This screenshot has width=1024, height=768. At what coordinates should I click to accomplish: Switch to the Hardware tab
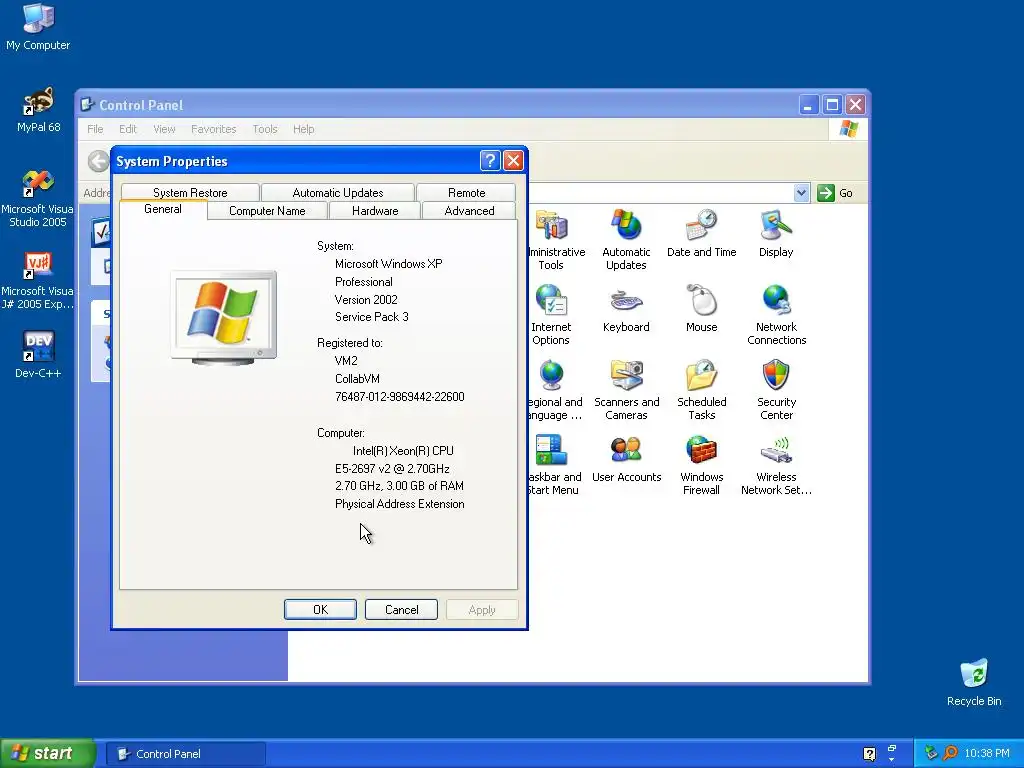coord(375,211)
